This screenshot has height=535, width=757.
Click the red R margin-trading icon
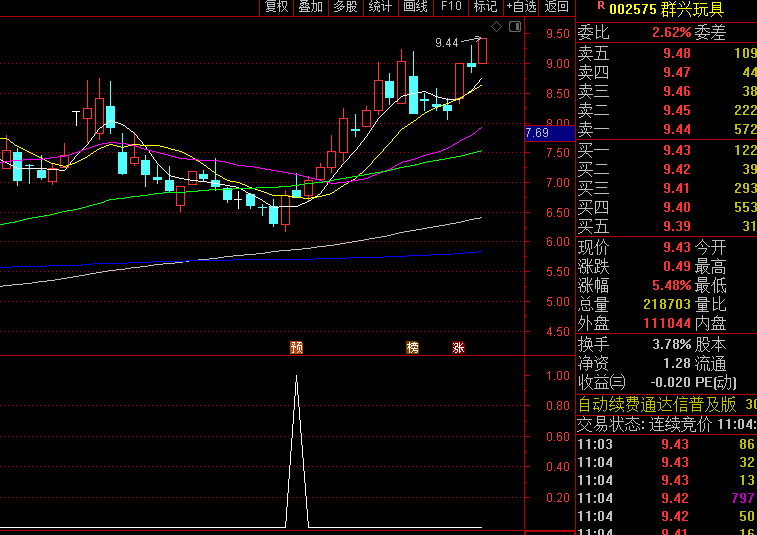[x=601, y=5]
